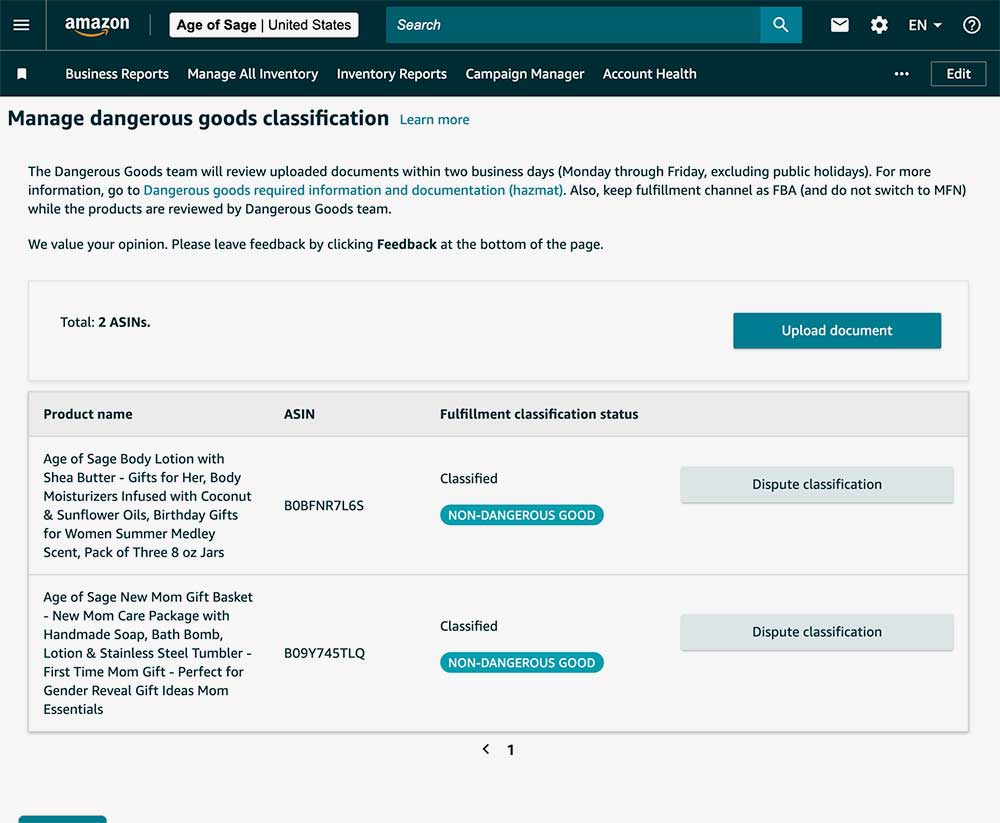This screenshot has width=1000, height=823.
Task: Click the New Mom Gift Basket name
Action: click(x=148, y=653)
